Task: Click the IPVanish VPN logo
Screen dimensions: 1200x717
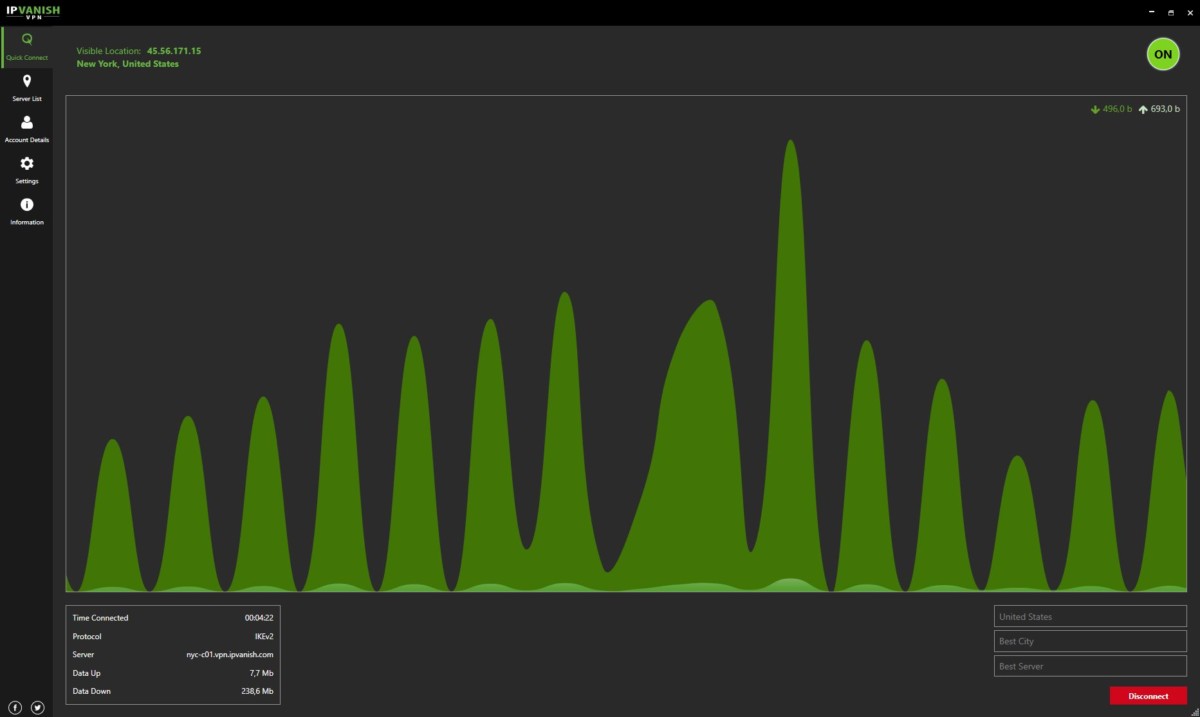Action: (33, 12)
